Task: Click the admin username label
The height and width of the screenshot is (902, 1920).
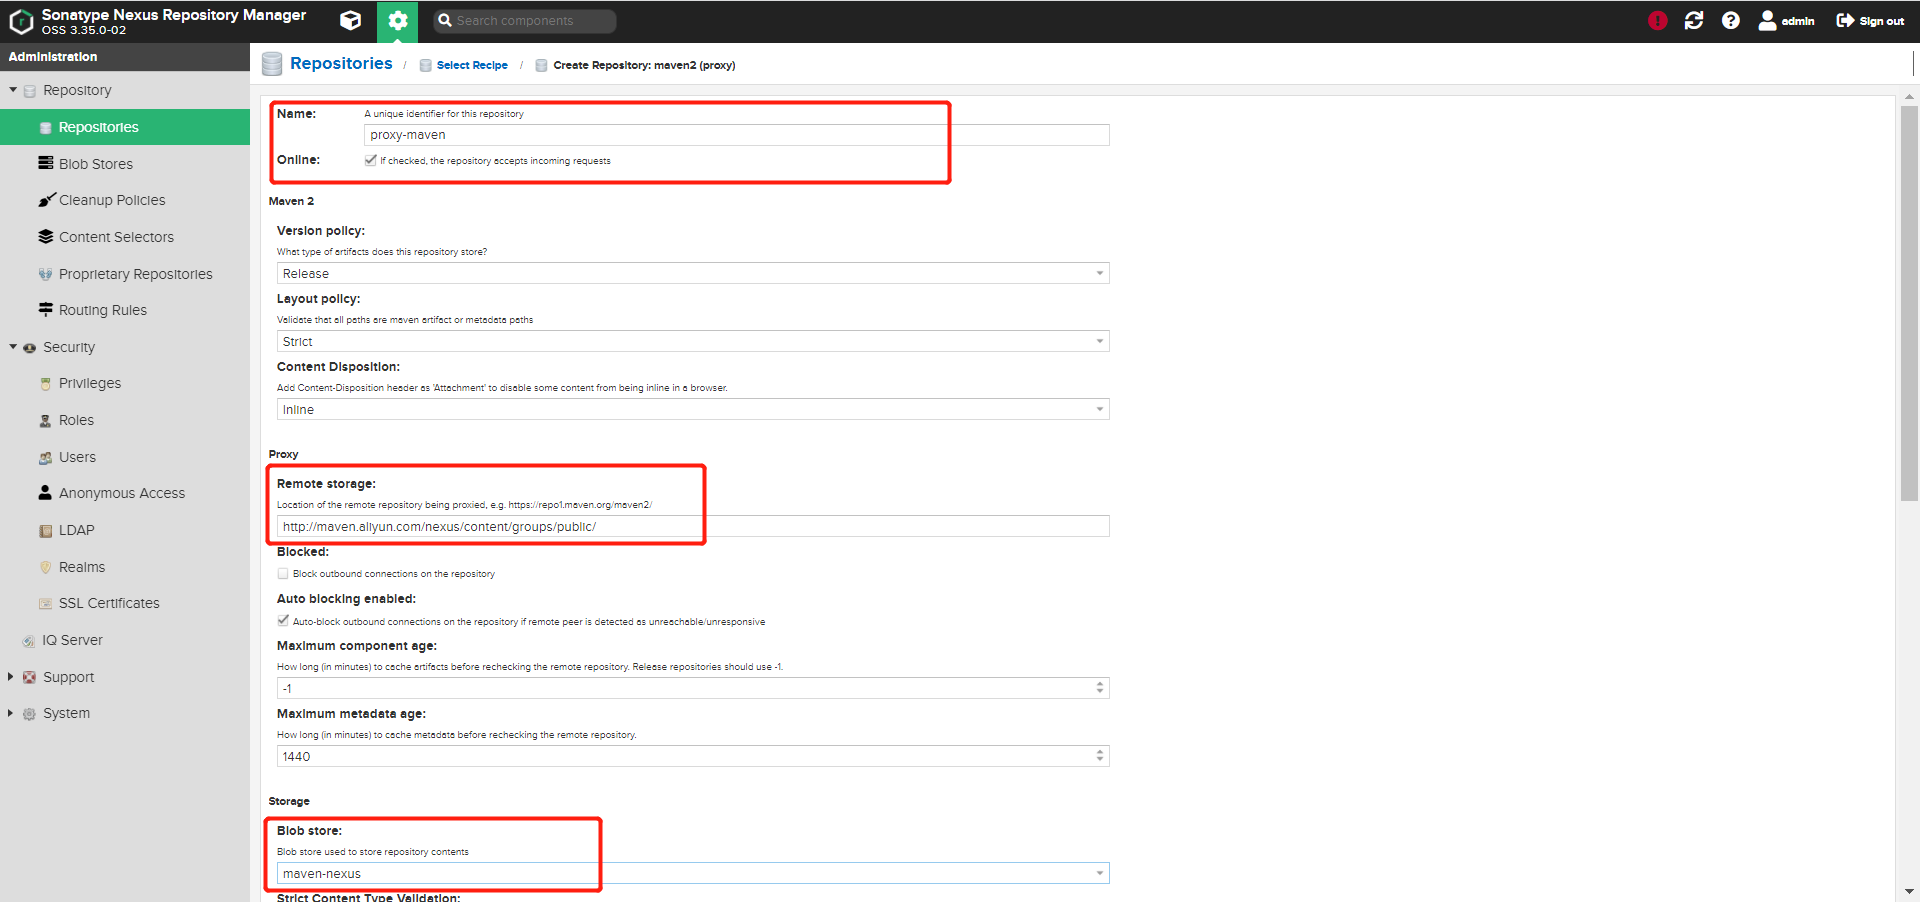Action: tap(1798, 21)
